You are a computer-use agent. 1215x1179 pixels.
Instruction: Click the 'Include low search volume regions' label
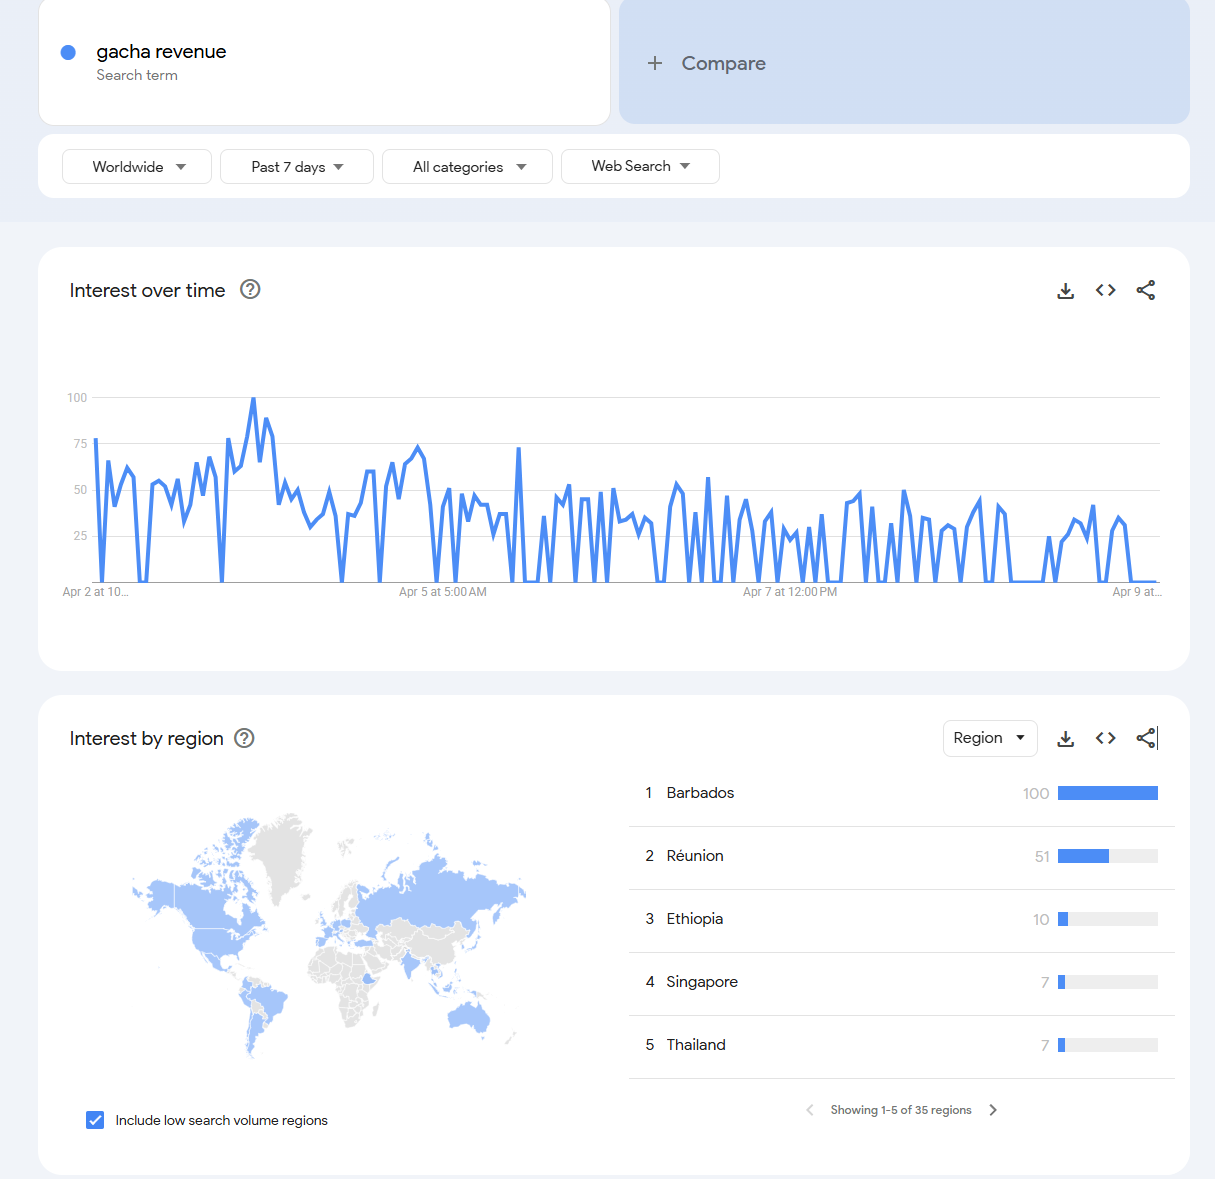coord(221,1120)
